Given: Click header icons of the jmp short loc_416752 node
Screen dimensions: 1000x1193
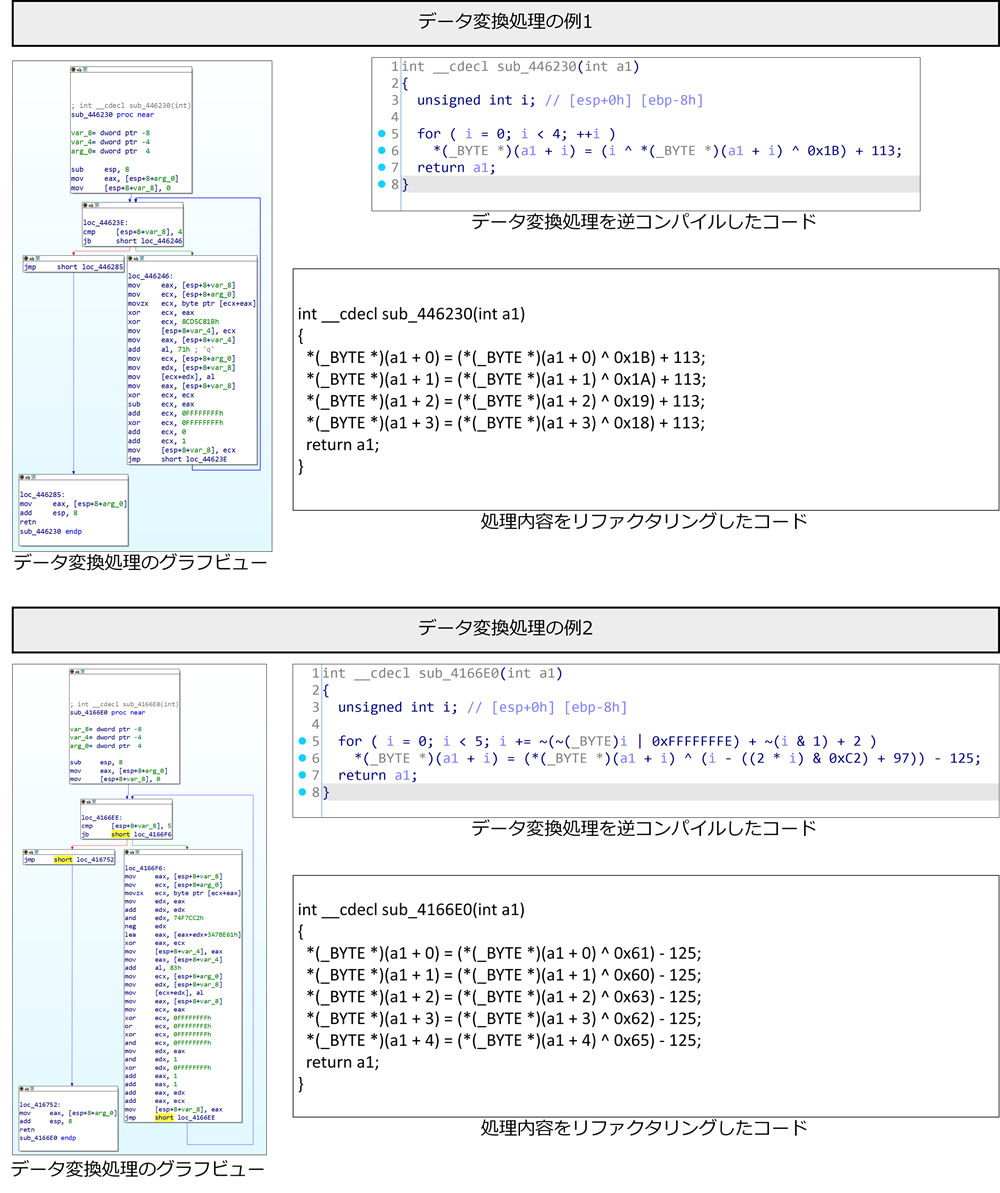Looking at the screenshot, I should pyautogui.click(x=32, y=852).
